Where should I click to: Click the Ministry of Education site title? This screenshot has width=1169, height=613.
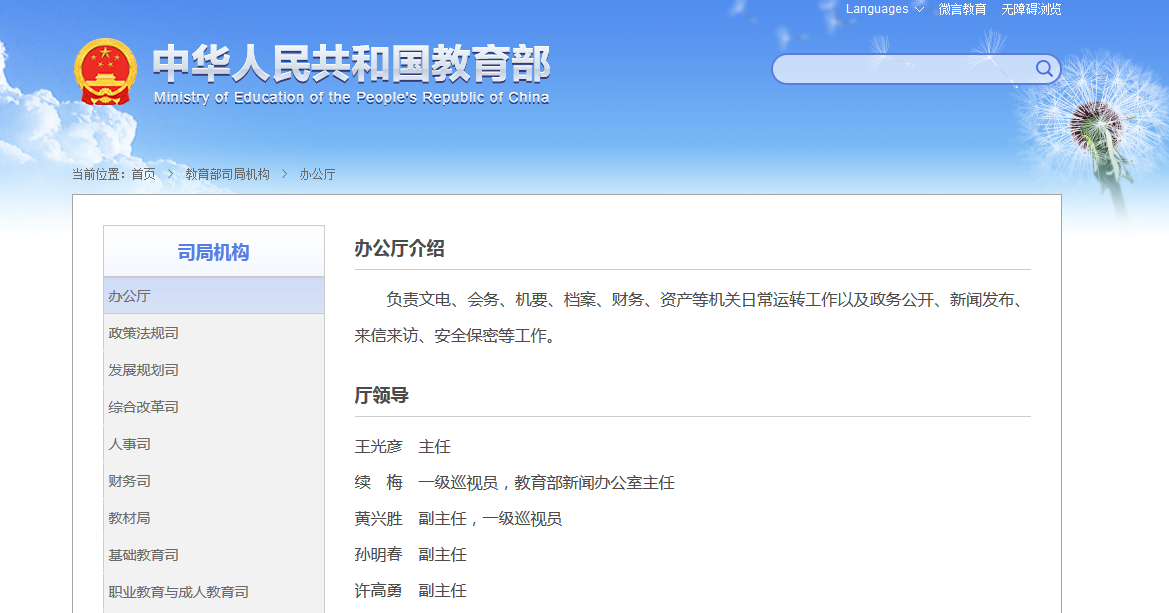(x=351, y=74)
